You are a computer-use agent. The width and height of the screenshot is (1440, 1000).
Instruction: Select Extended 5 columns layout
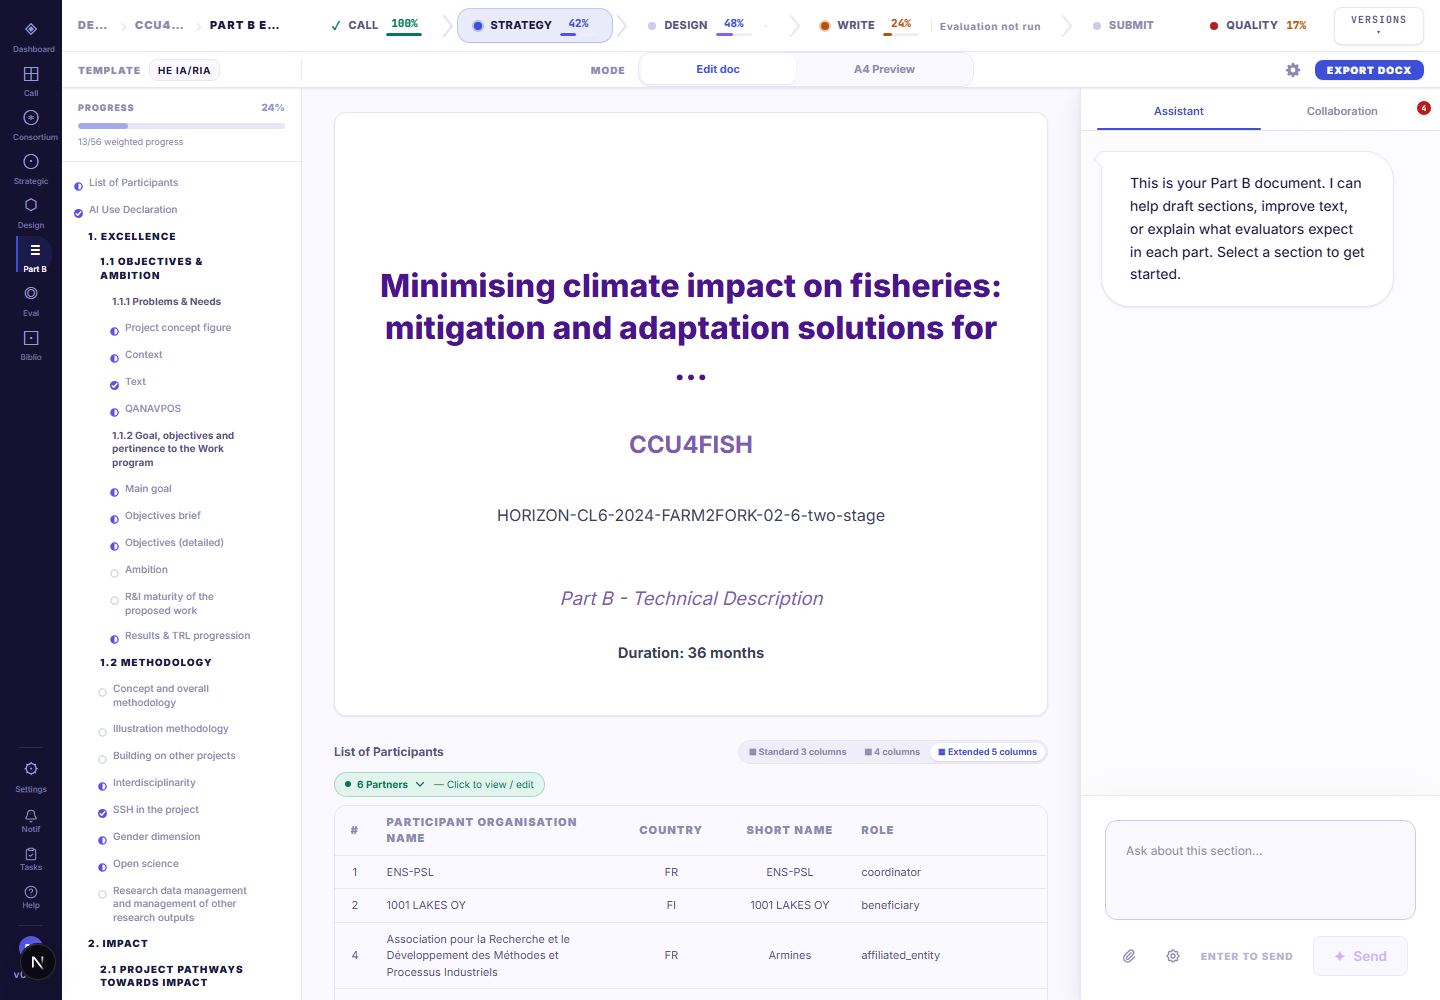click(987, 752)
